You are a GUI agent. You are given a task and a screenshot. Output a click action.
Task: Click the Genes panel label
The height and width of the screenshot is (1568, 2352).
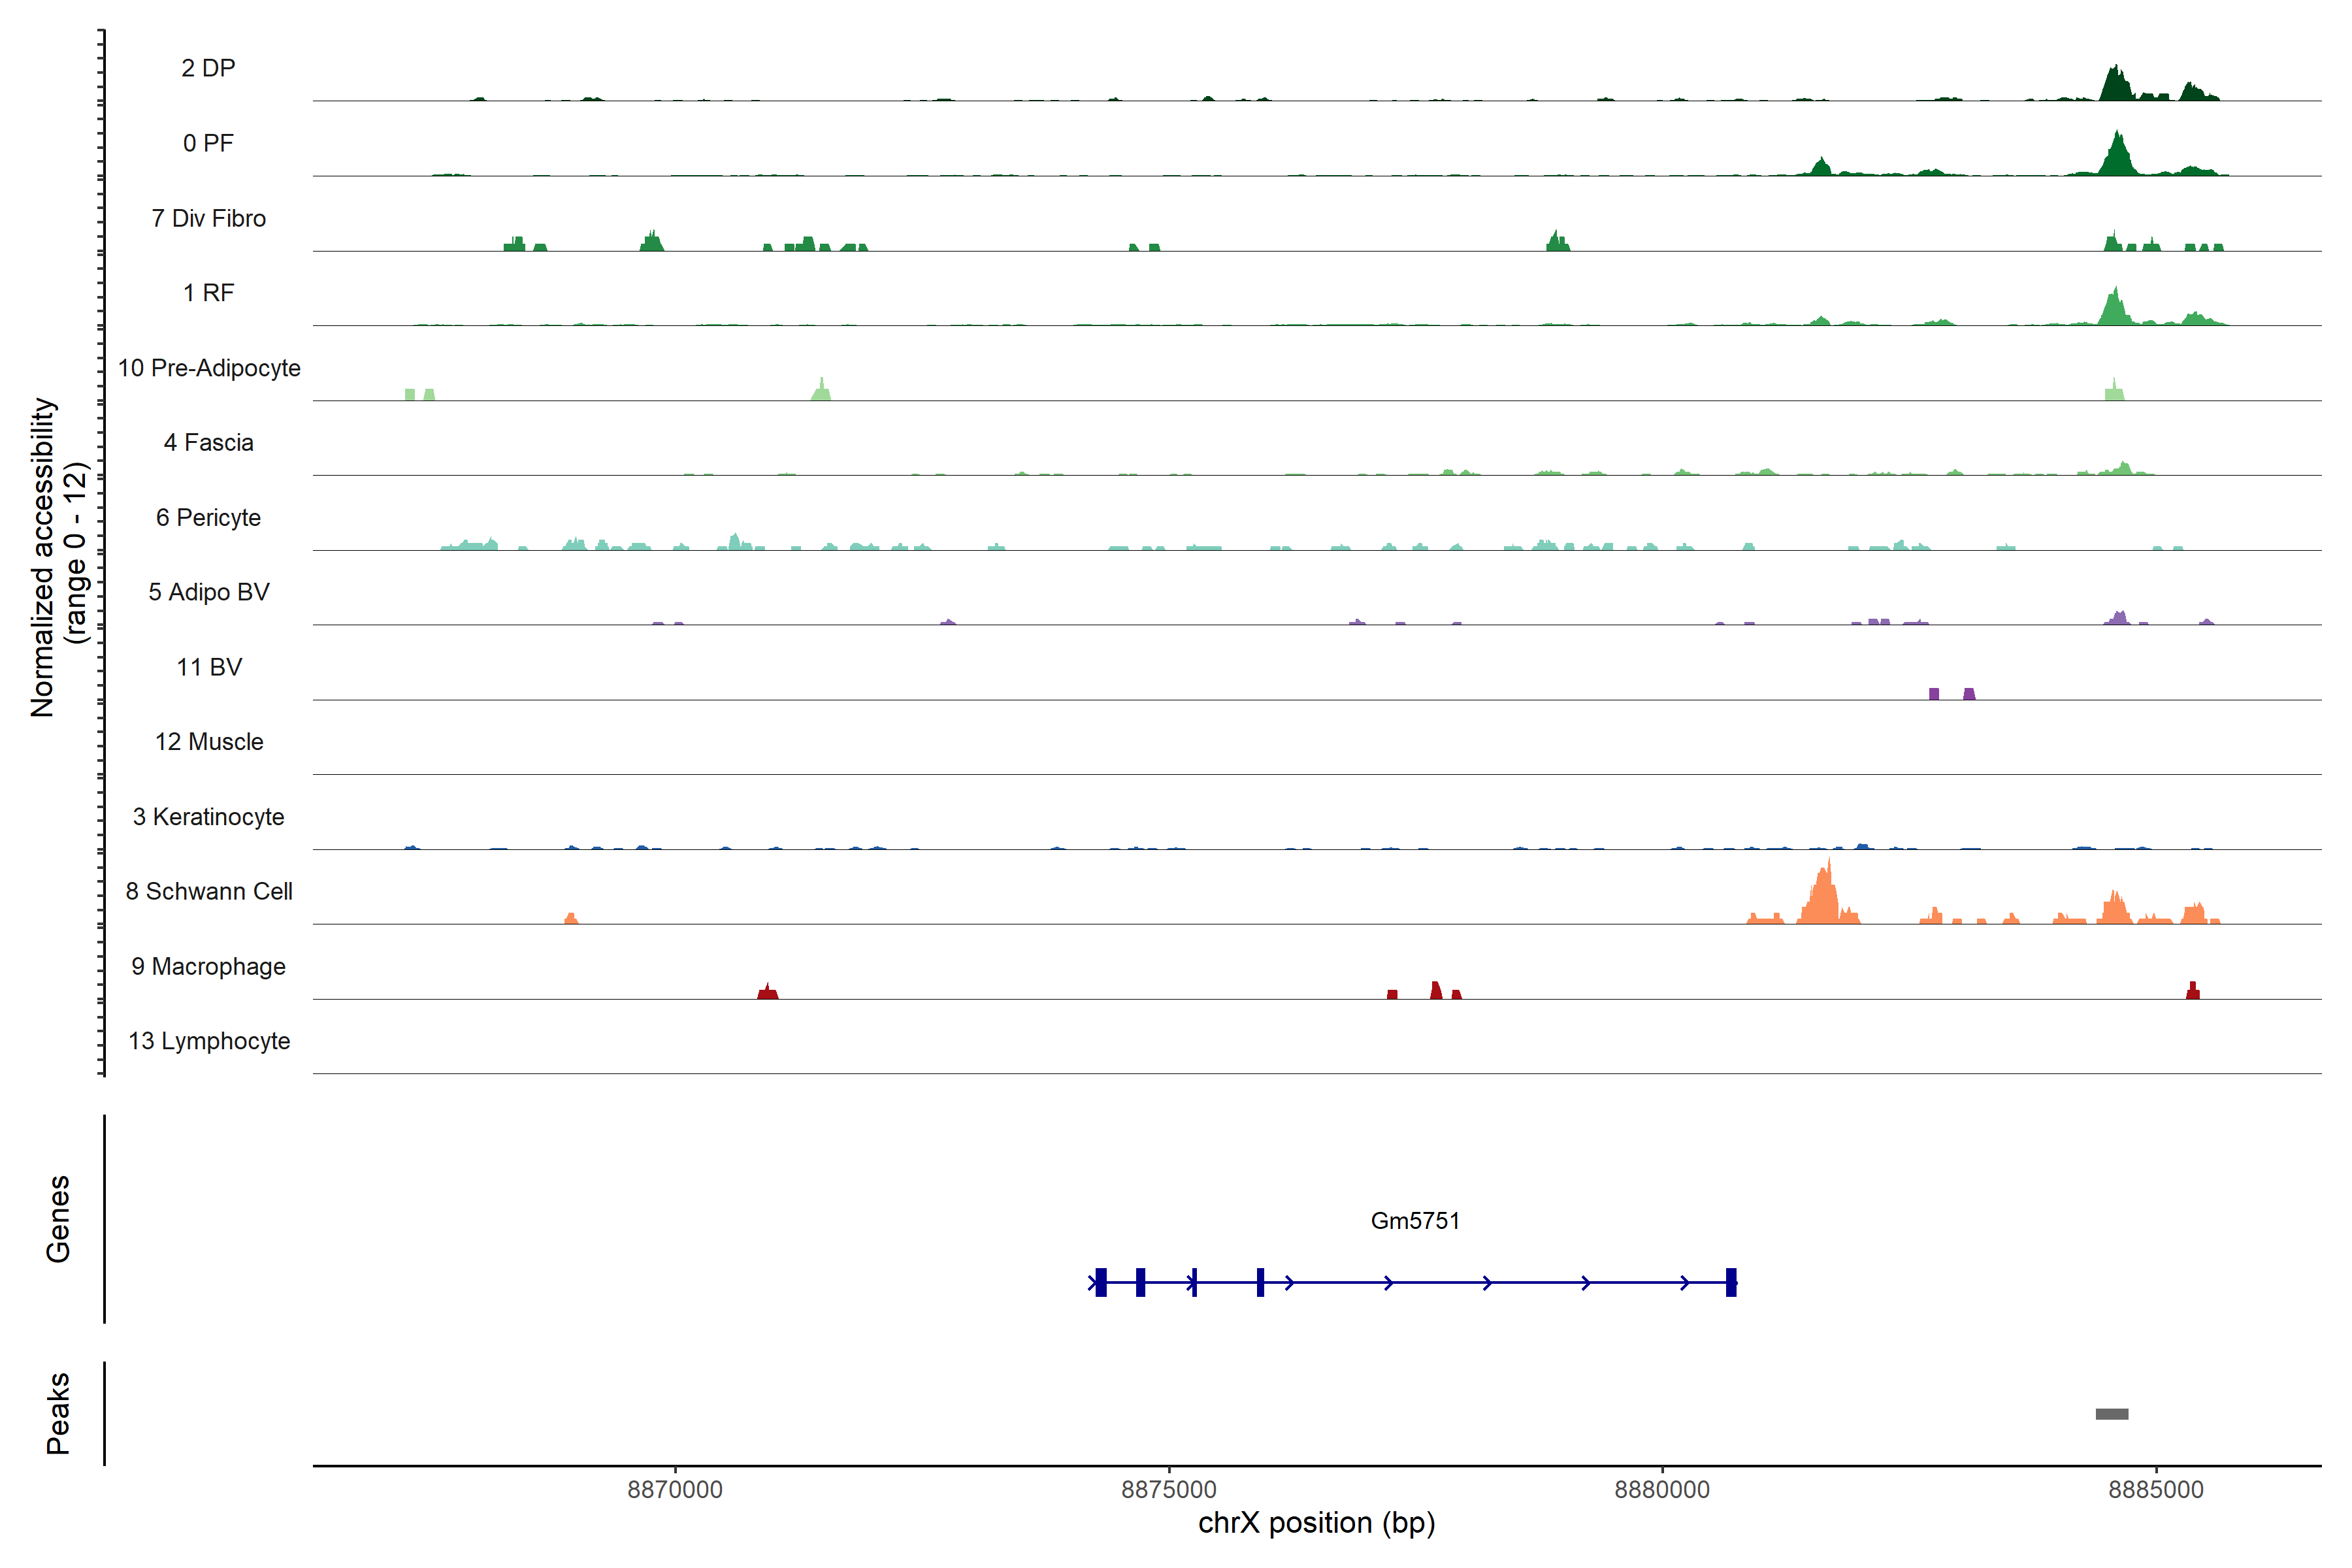click(58, 1218)
